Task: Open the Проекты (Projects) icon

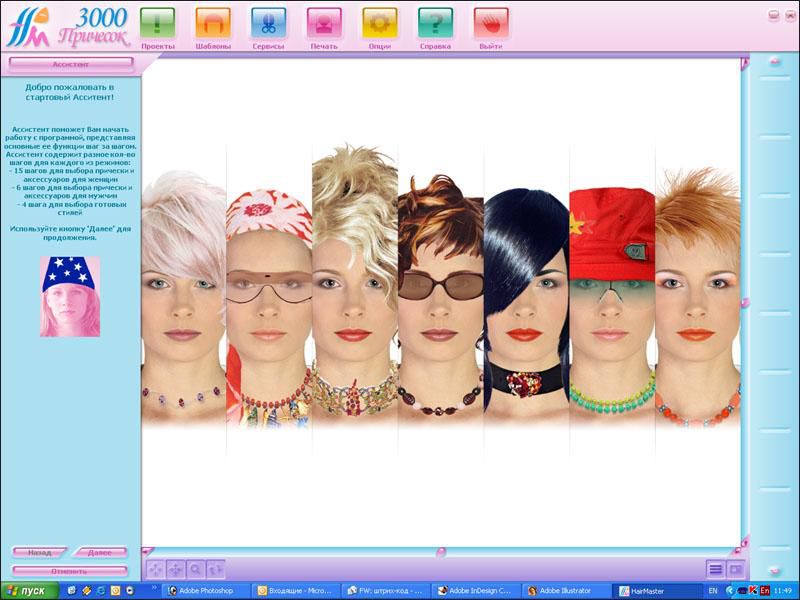Action: [157, 23]
